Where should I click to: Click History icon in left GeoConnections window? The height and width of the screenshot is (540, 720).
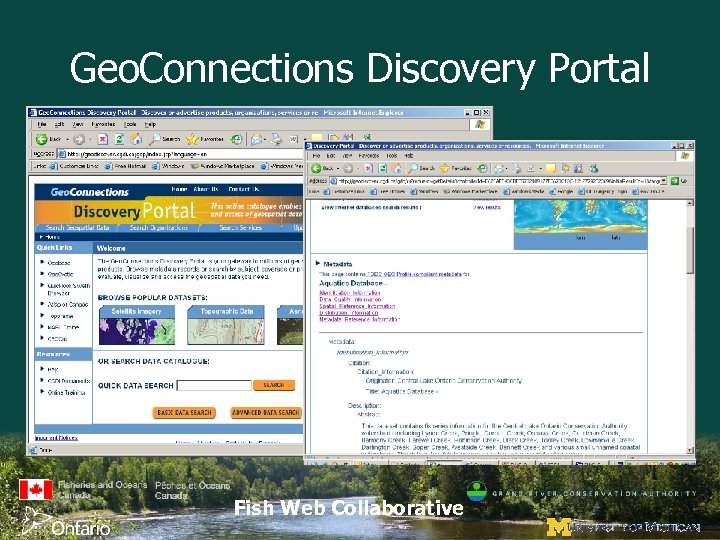coord(236,139)
